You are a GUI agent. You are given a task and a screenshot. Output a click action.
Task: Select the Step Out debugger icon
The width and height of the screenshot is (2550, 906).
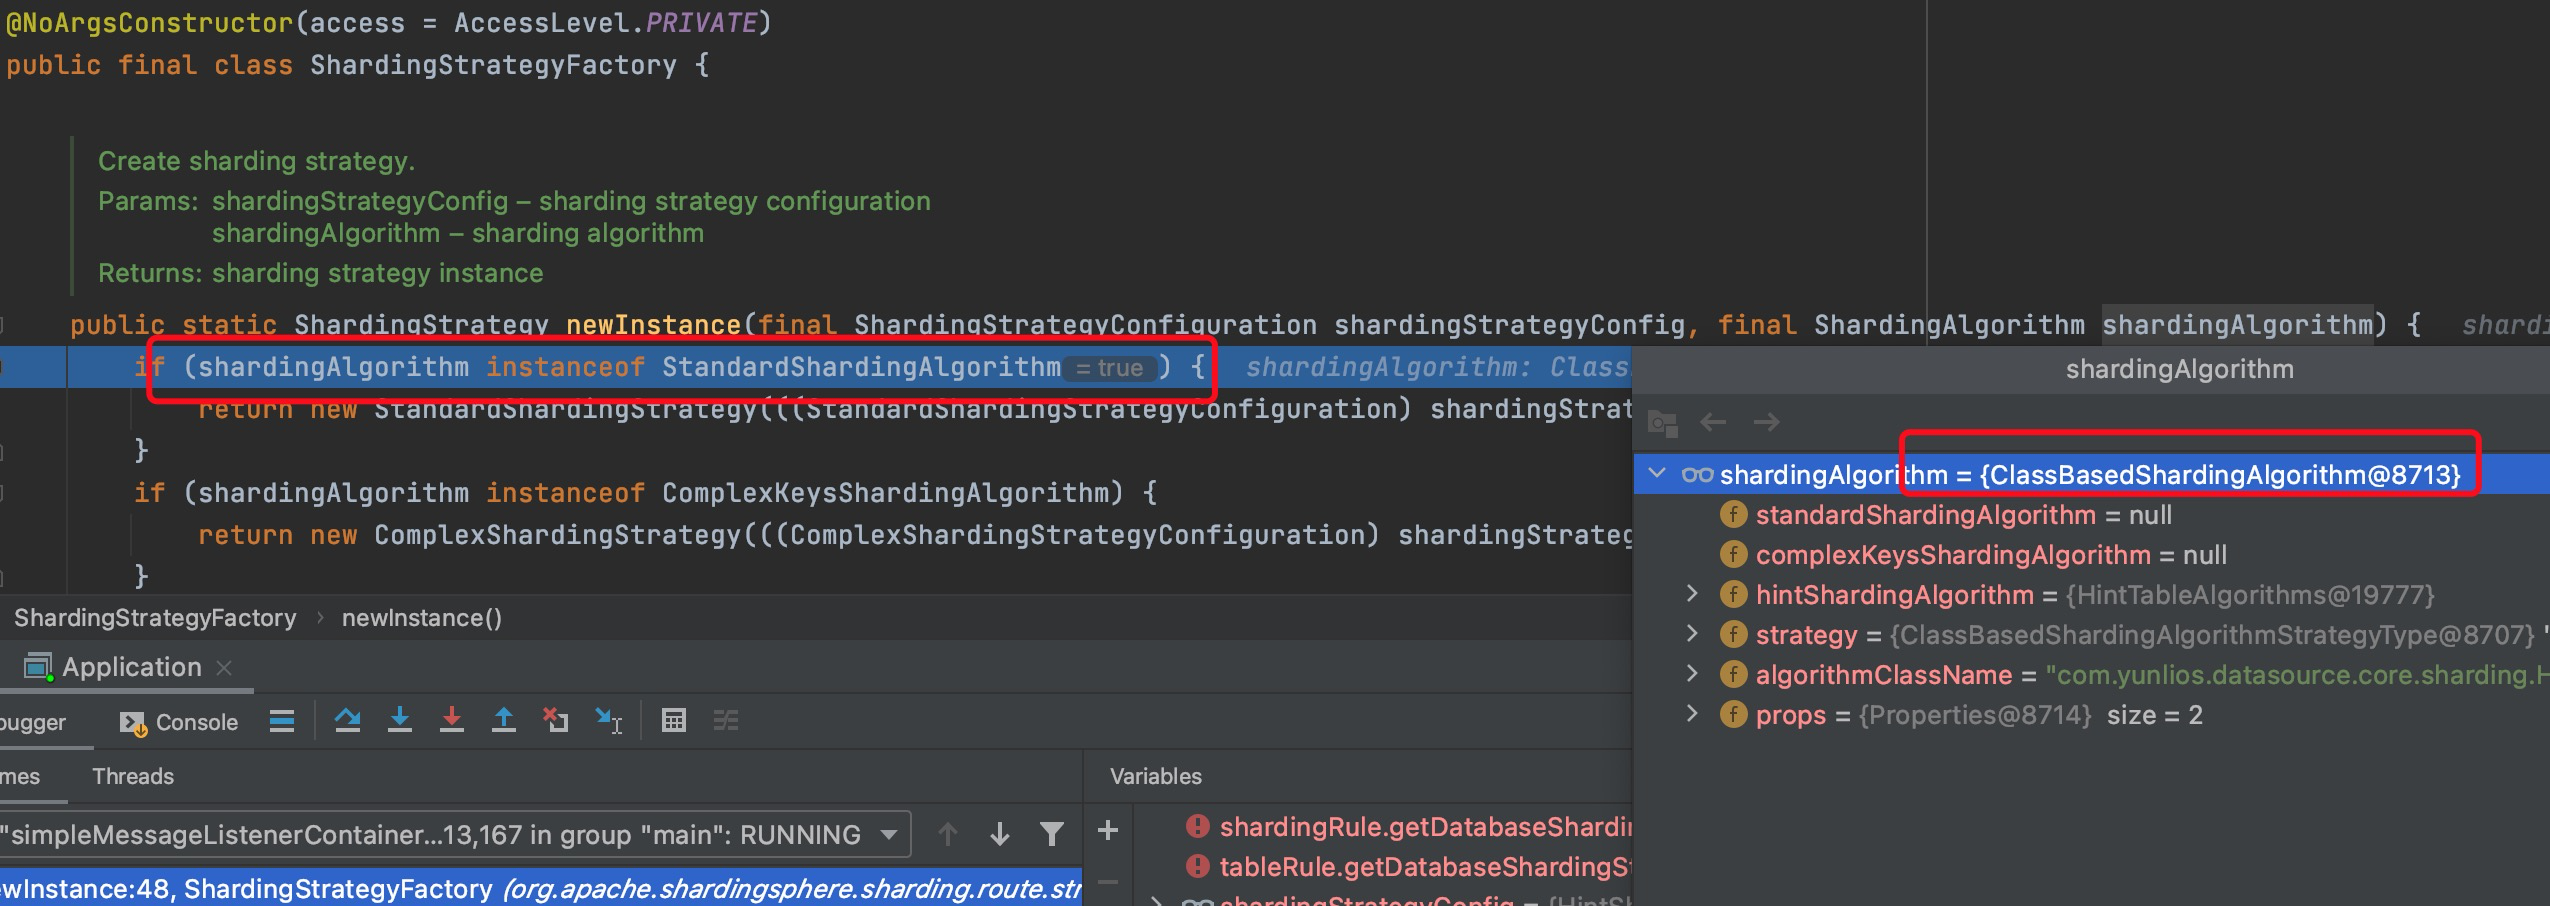pyautogui.click(x=504, y=721)
